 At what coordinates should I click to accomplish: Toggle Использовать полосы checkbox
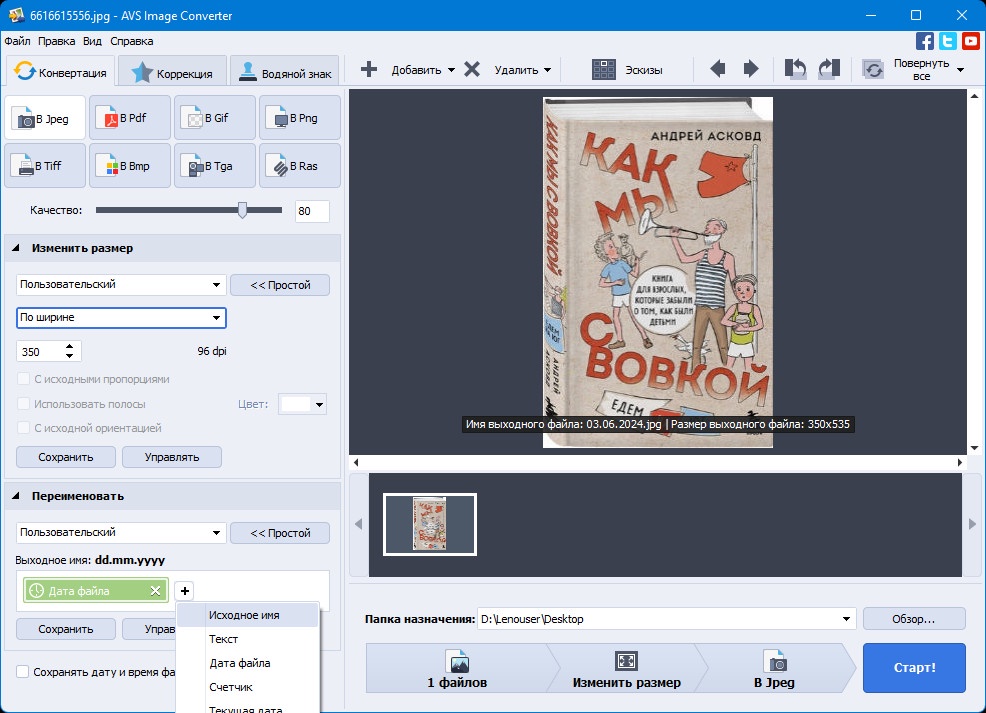point(23,404)
